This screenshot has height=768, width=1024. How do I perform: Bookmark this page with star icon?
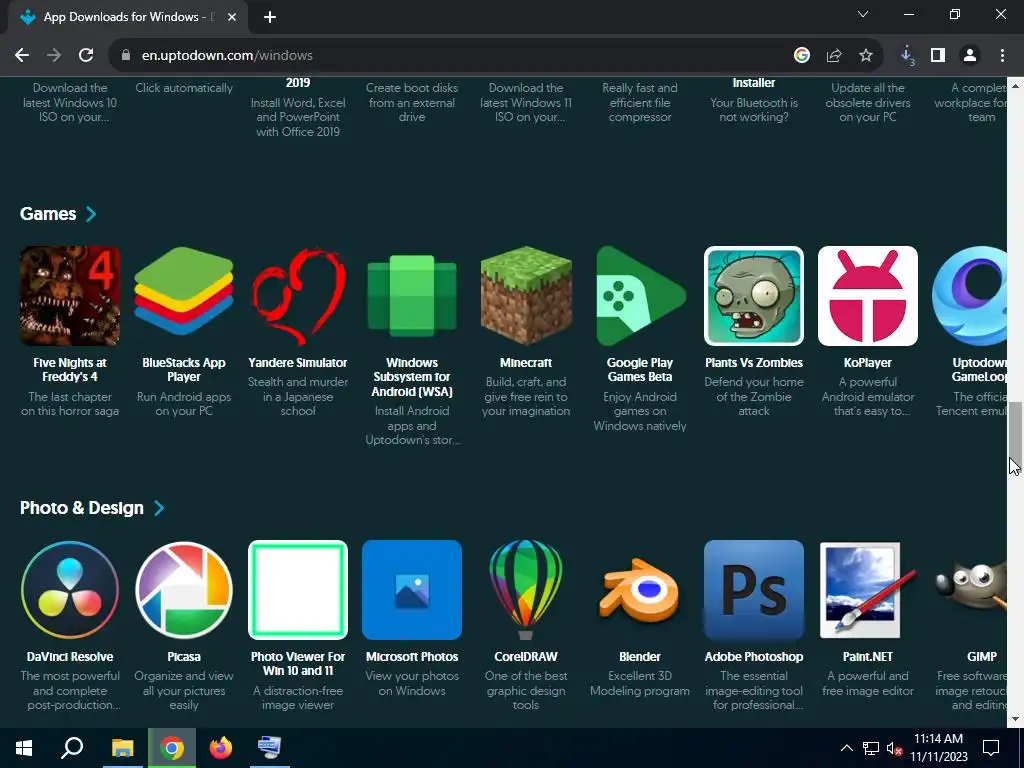[866, 56]
